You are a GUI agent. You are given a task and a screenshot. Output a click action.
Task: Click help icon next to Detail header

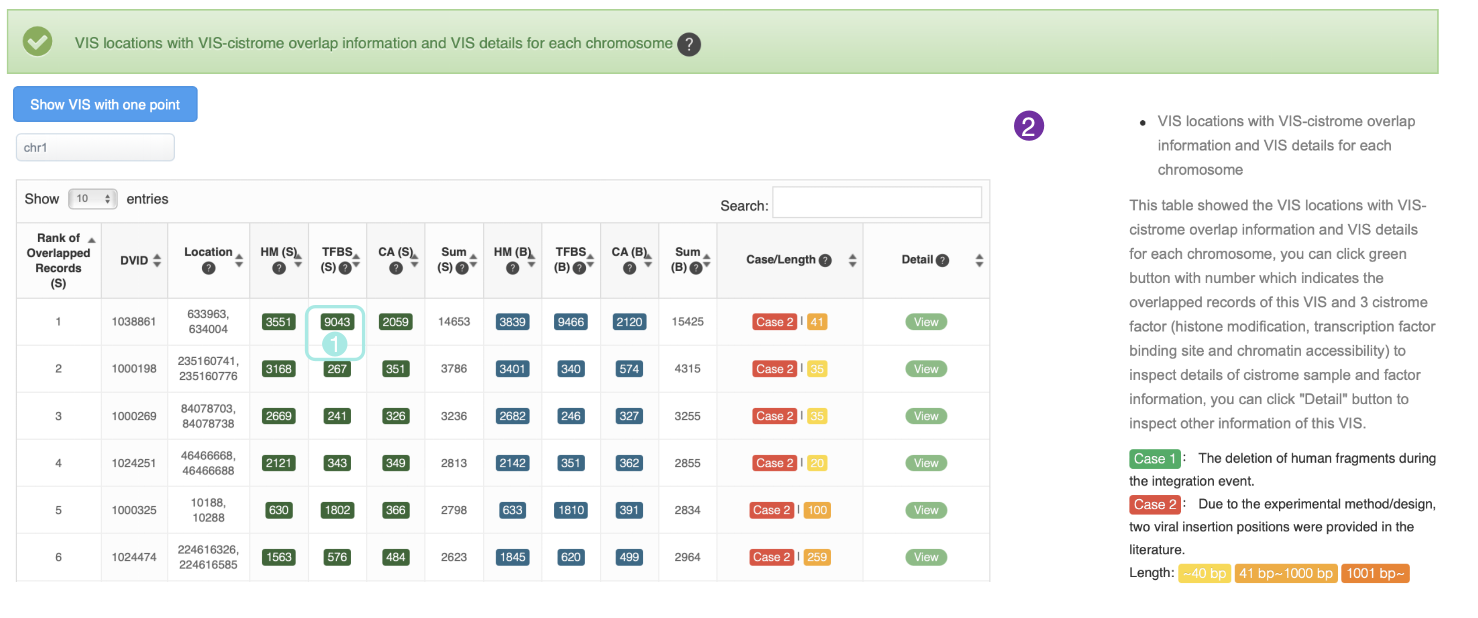[942, 260]
